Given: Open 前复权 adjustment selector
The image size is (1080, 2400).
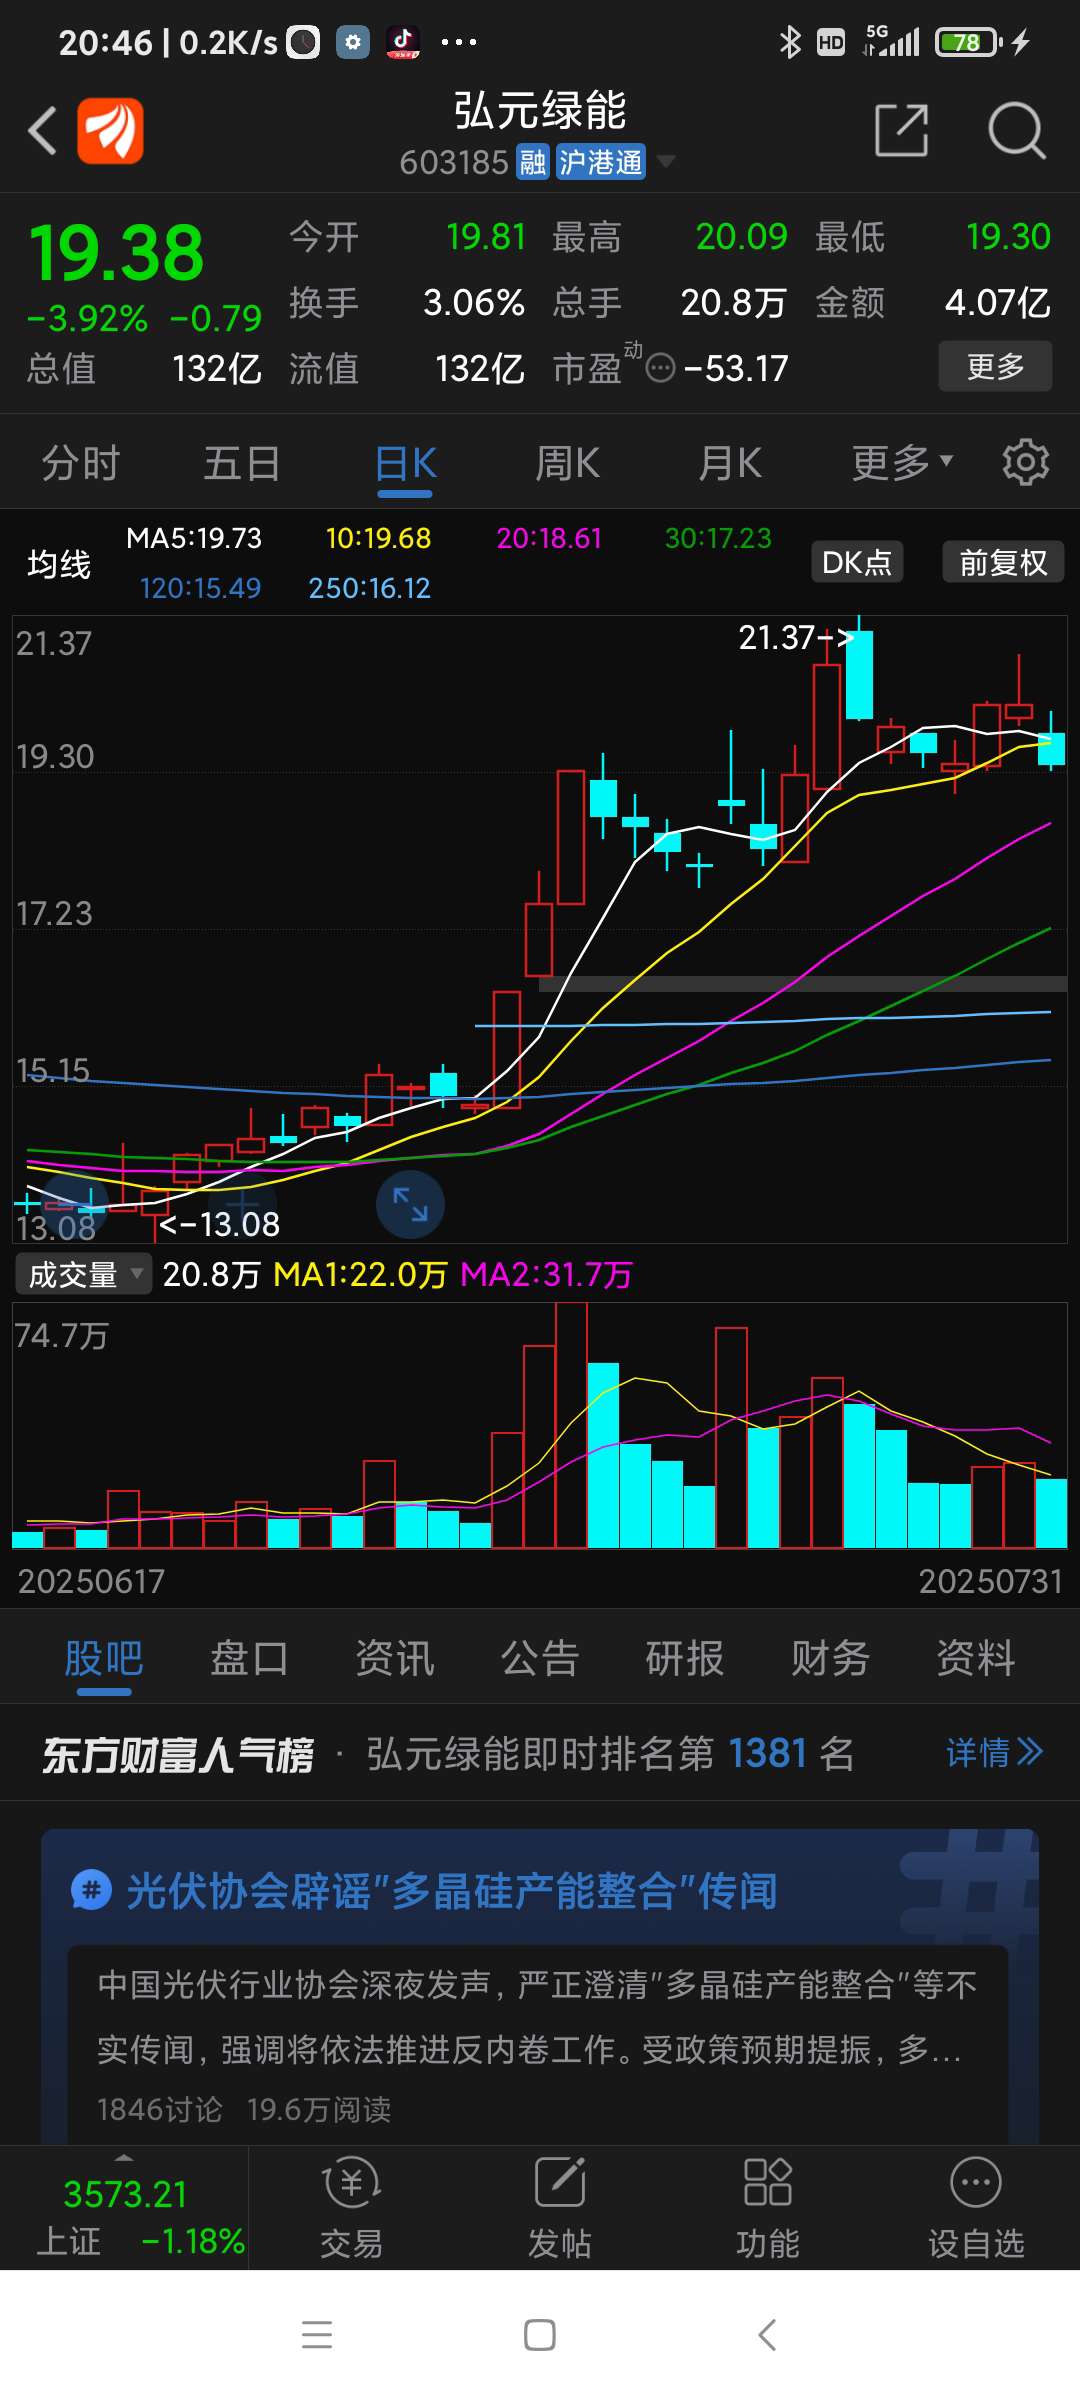Looking at the screenshot, I should (1003, 562).
